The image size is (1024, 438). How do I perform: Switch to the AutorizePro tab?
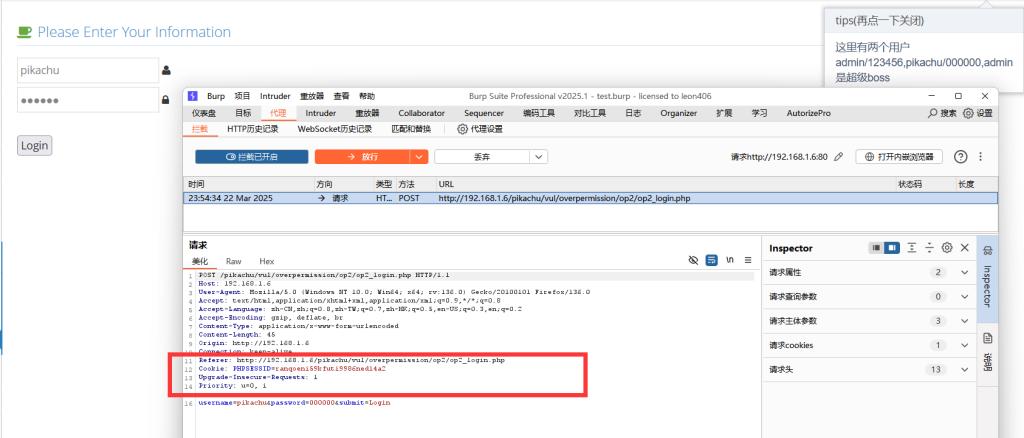click(x=808, y=113)
